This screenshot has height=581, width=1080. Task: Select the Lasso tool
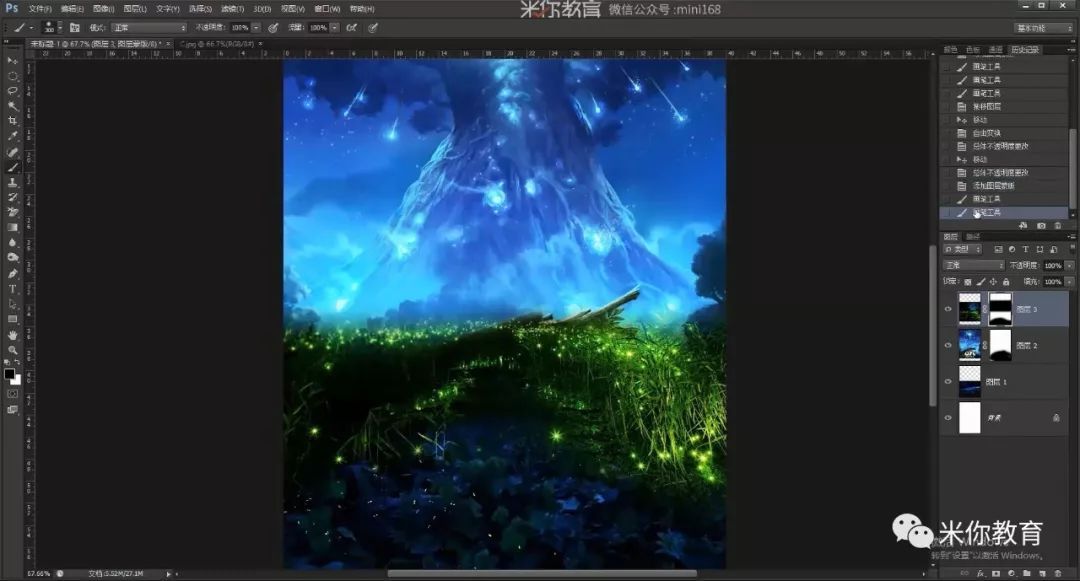click(x=12, y=91)
